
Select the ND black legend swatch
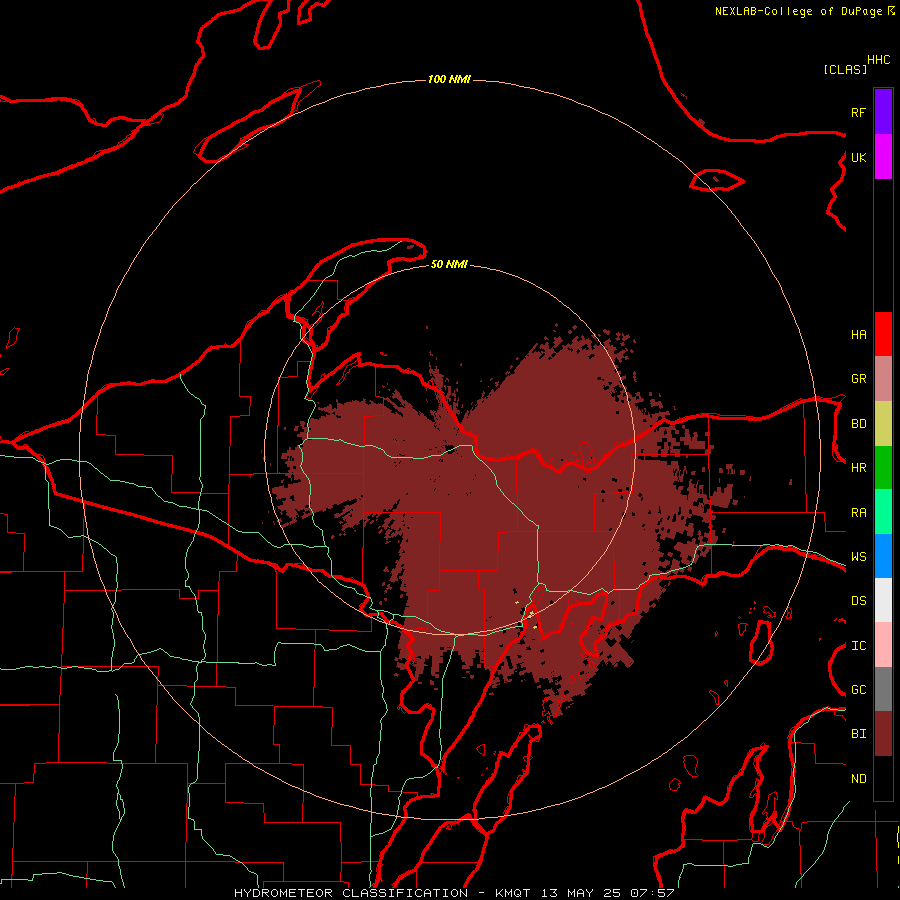tap(883, 778)
